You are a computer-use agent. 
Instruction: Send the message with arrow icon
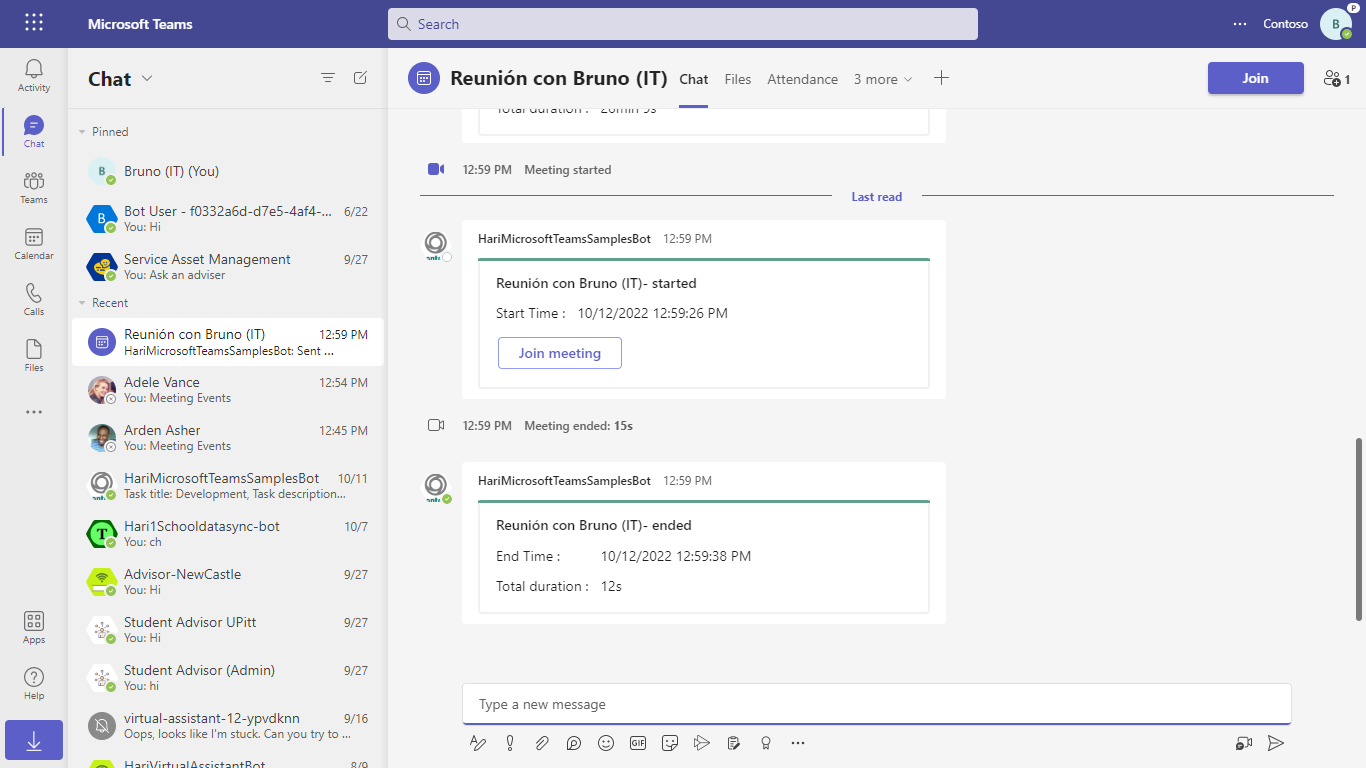pos(1276,743)
